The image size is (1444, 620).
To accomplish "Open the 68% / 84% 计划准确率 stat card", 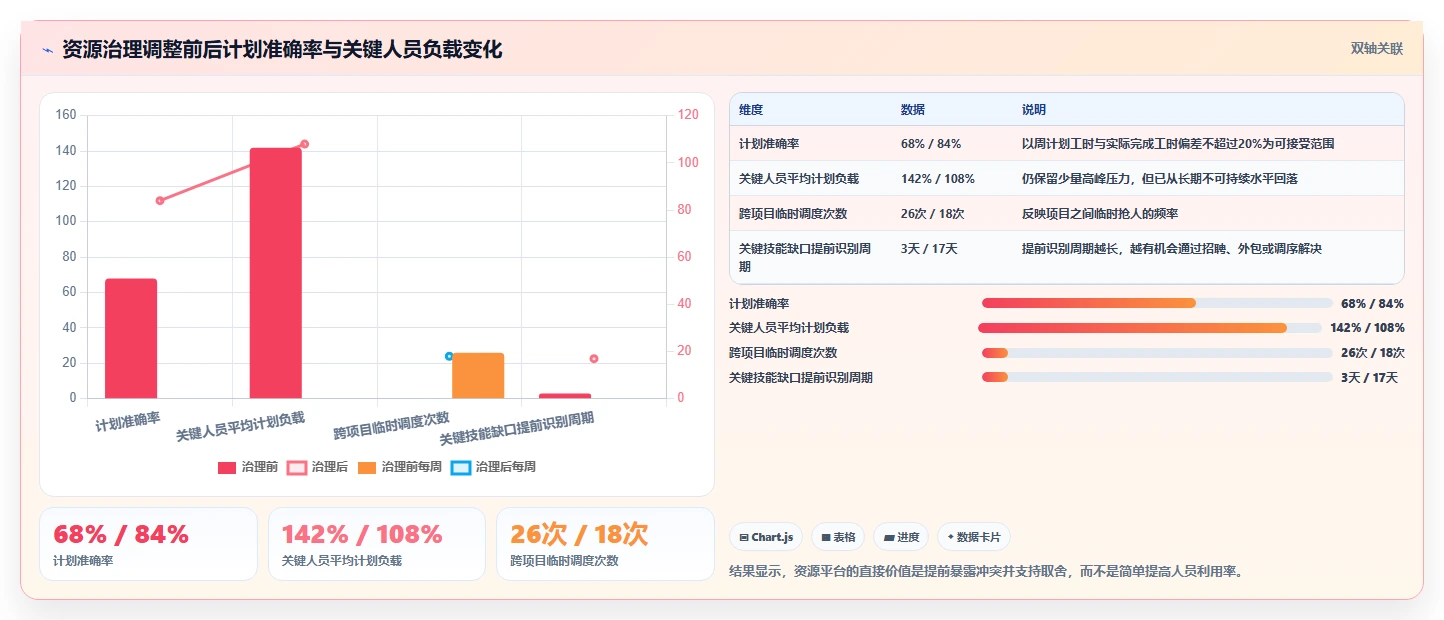I will pyautogui.click(x=148, y=544).
